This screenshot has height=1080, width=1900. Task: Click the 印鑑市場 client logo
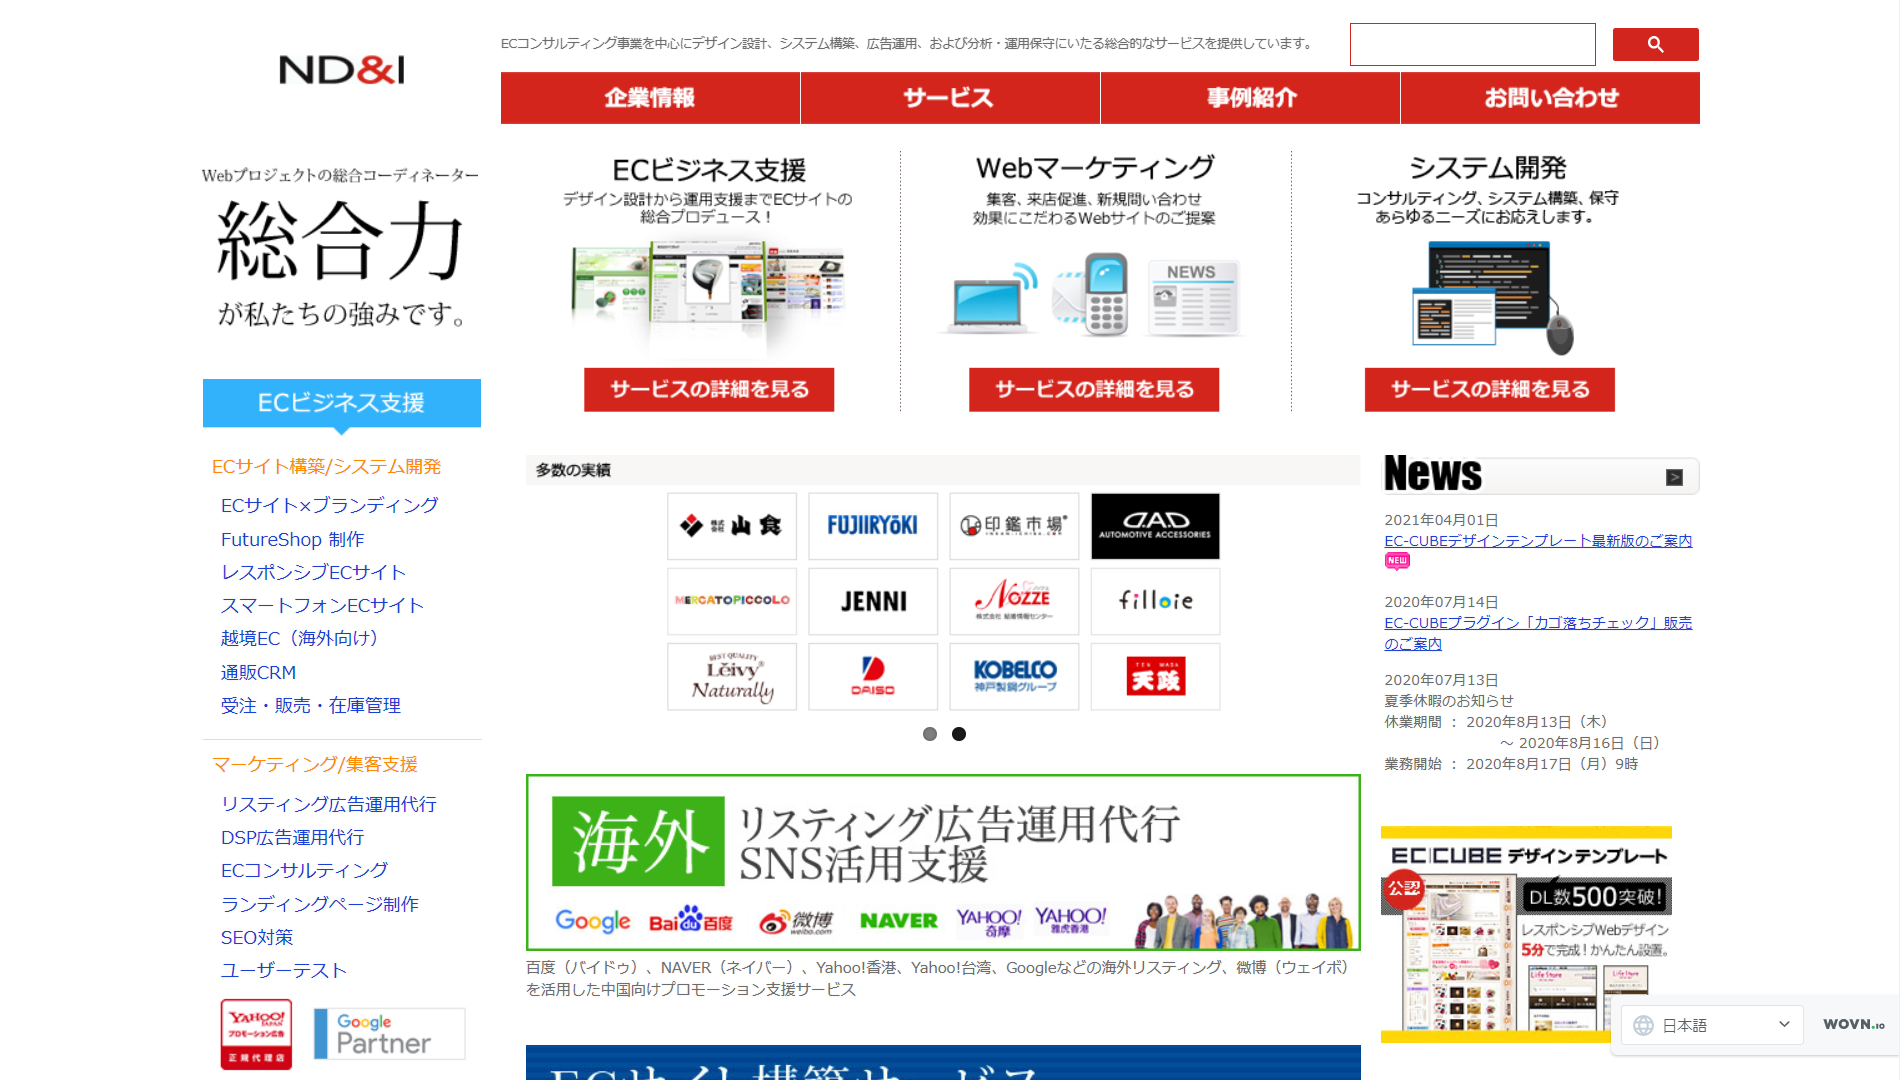1014,526
